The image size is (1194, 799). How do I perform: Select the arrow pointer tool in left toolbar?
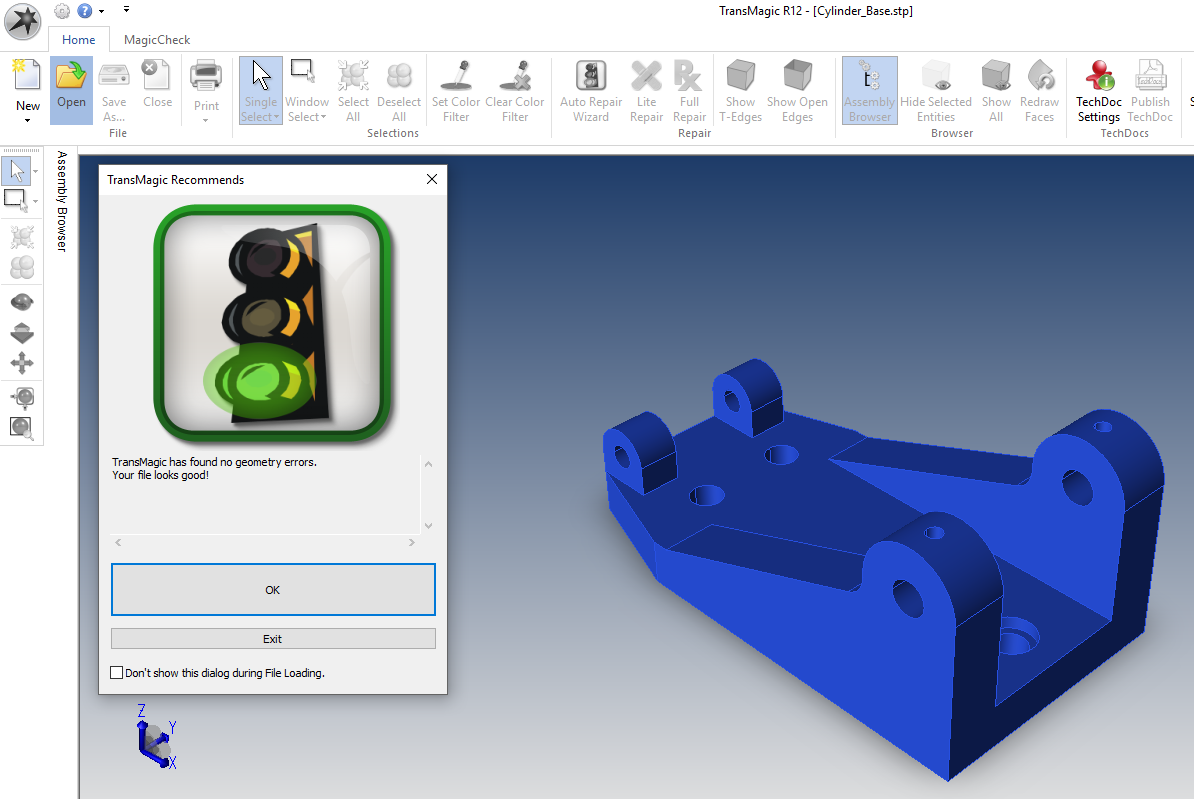(x=16, y=171)
